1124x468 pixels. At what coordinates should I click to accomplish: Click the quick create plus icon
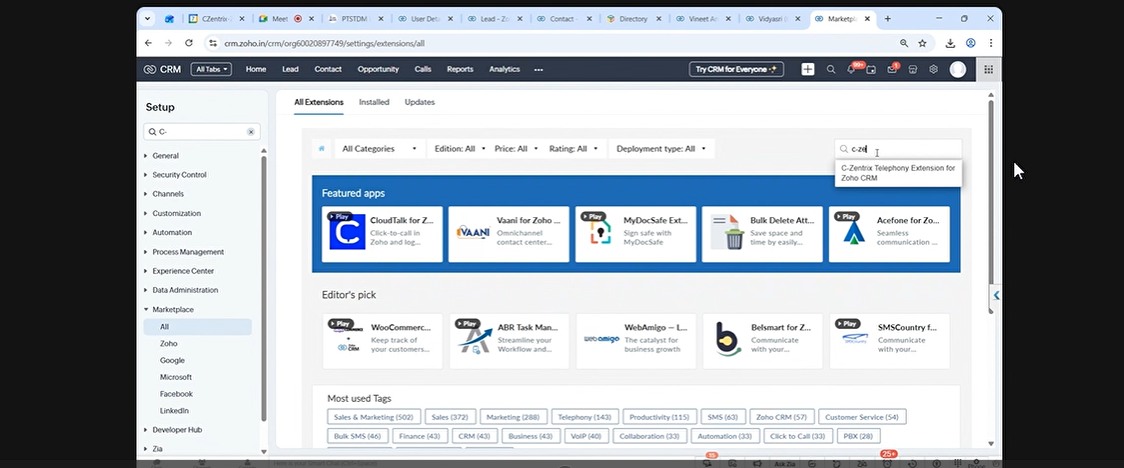[807, 69]
